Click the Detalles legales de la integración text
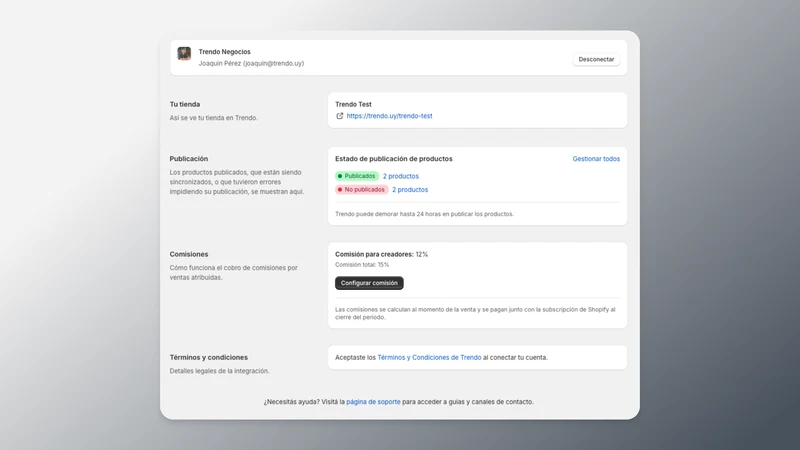 219,371
